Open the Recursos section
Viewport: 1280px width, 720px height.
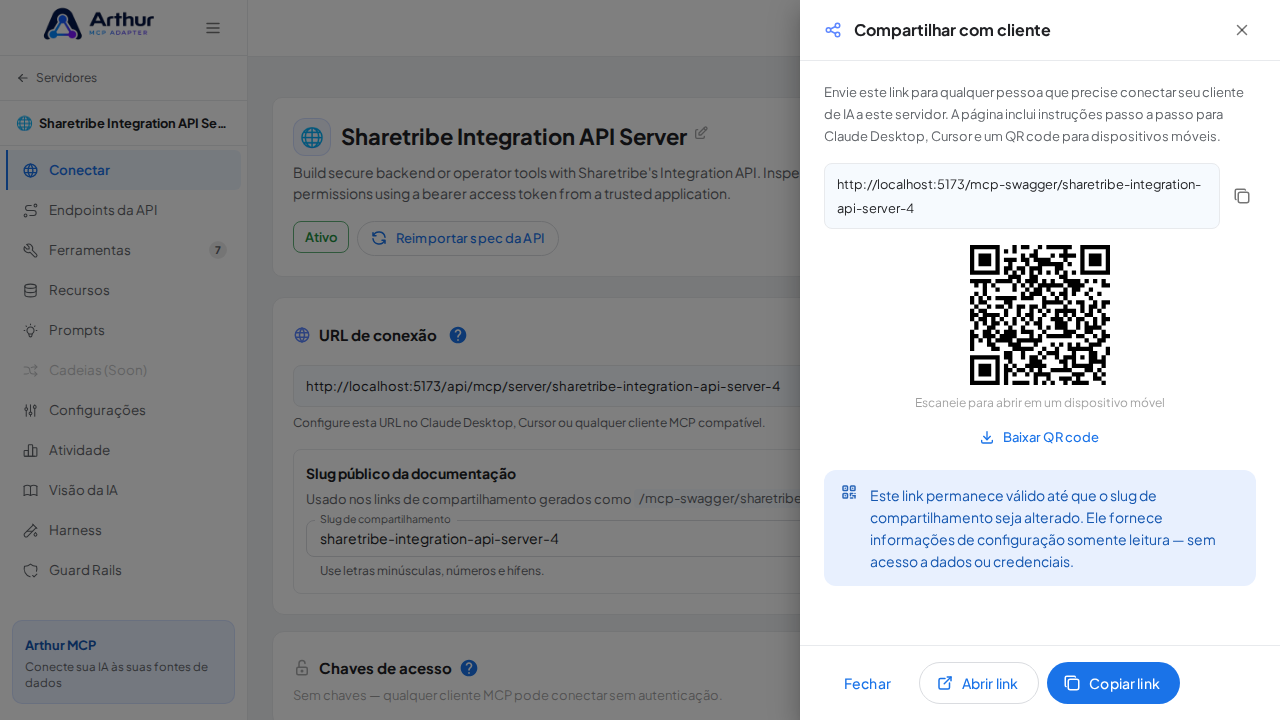(x=124, y=290)
